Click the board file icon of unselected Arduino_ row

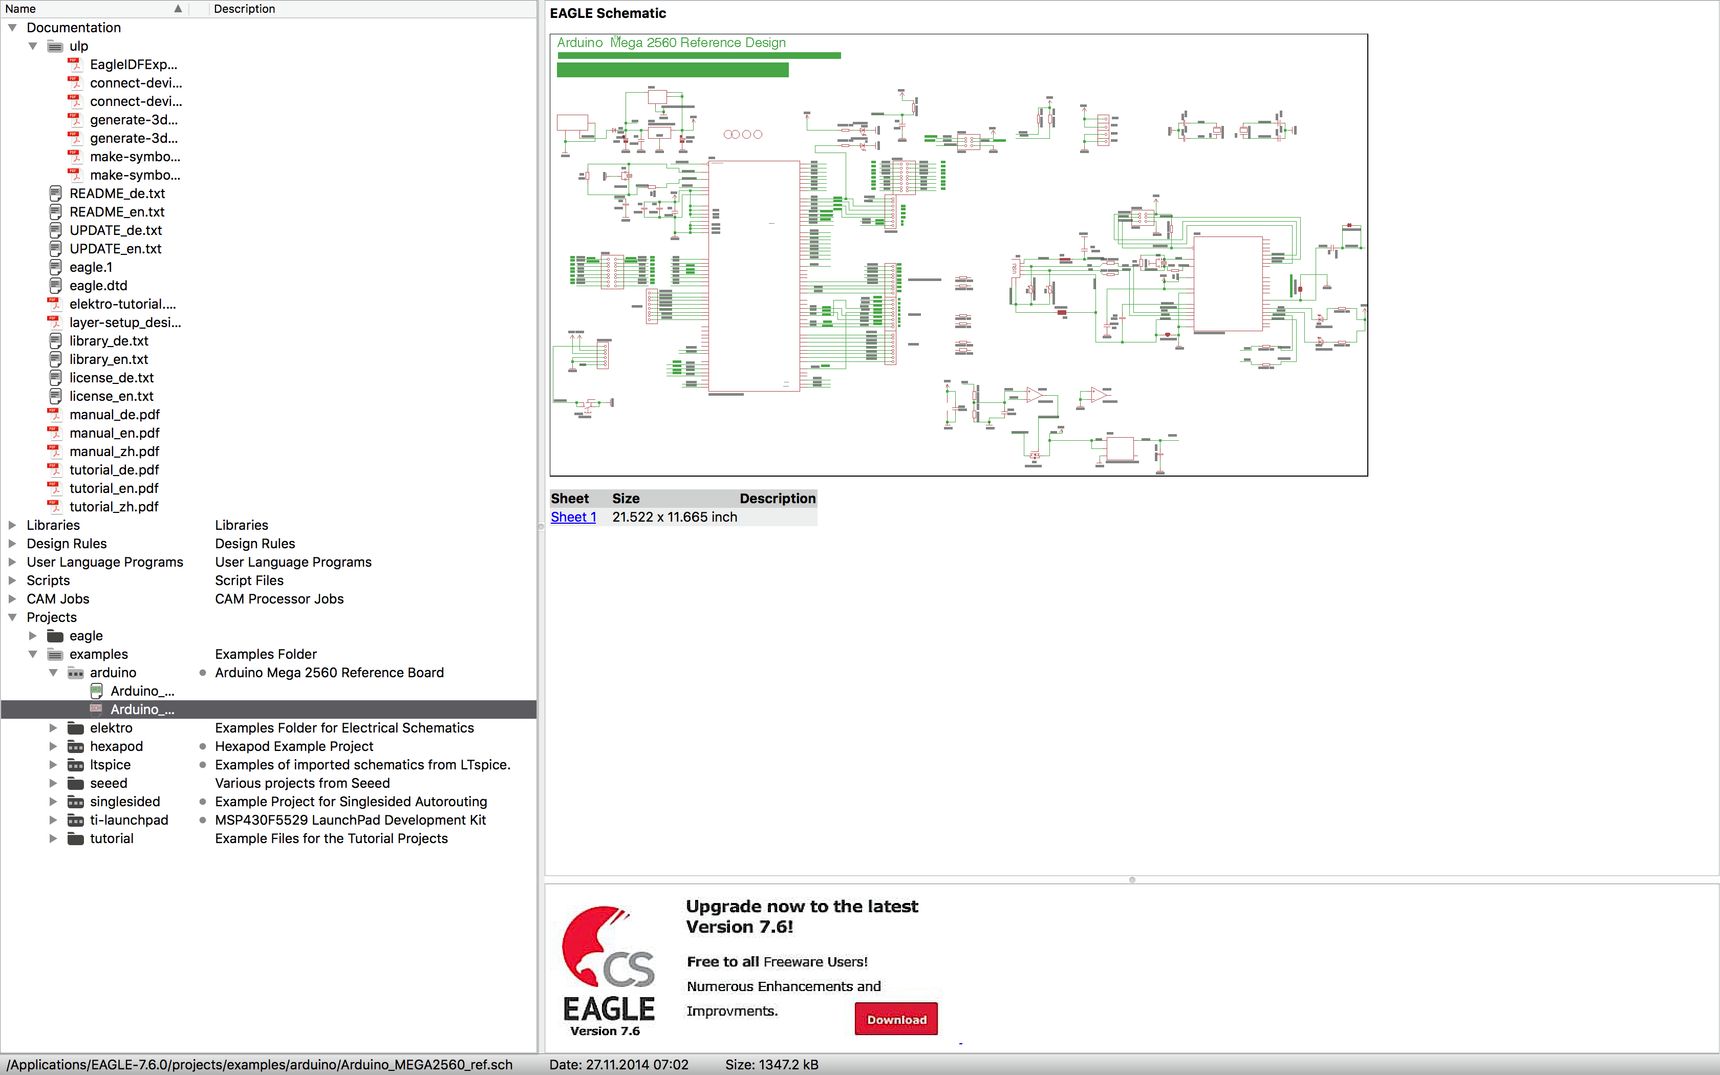point(96,691)
